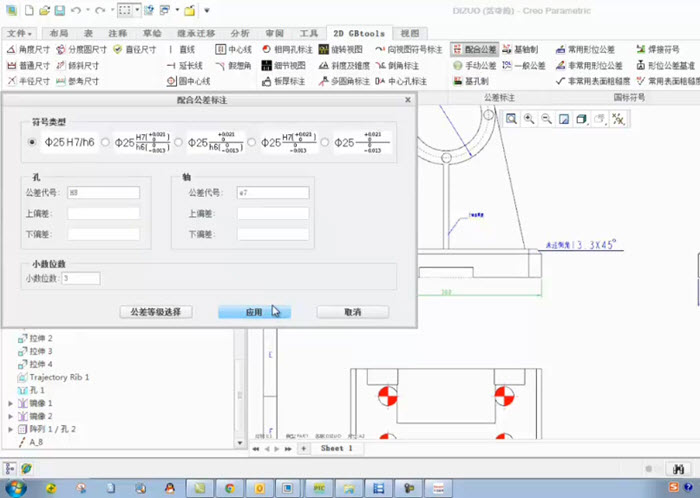Screen dimensions: 700x498
Task: Select the second symbol type radio option
Action: point(105,142)
